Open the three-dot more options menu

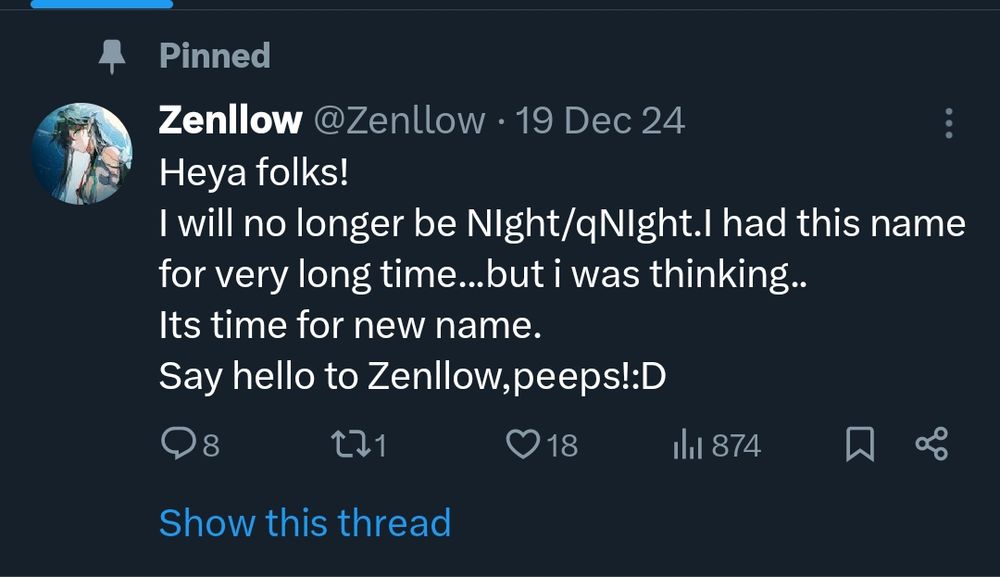click(x=948, y=123)
